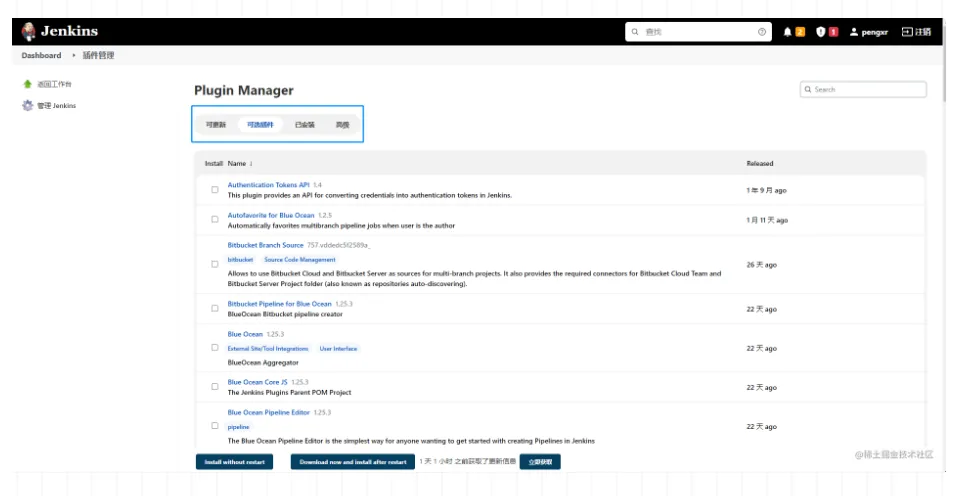Open the Autofavorite for Blue Ocean link
The image size is (958, 496).
[271, 215]
